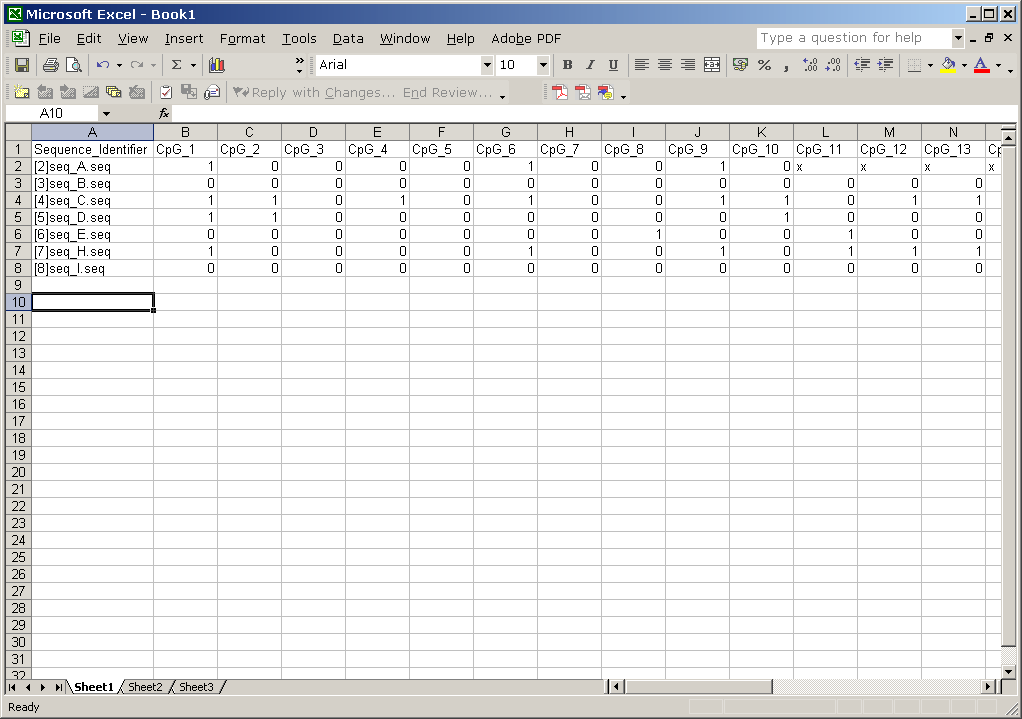This screenshot has width=1022, height=719.
Task: Apply Currency style format
Action: click(740, 65)
